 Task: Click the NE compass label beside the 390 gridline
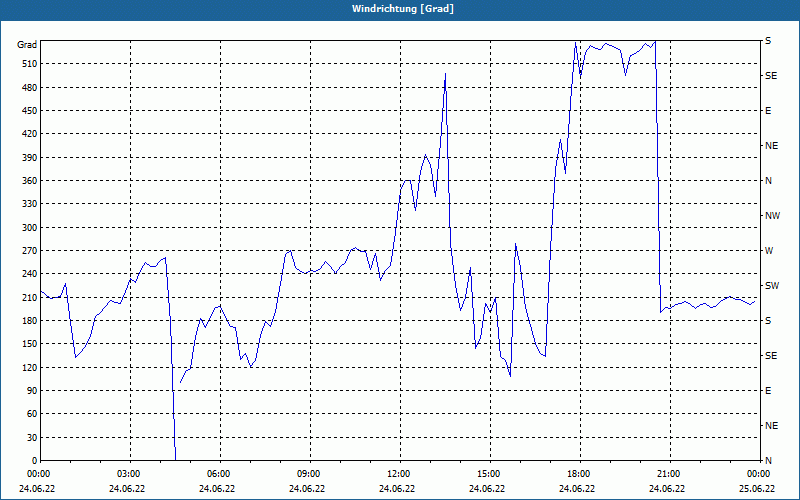tap(771, 146)
